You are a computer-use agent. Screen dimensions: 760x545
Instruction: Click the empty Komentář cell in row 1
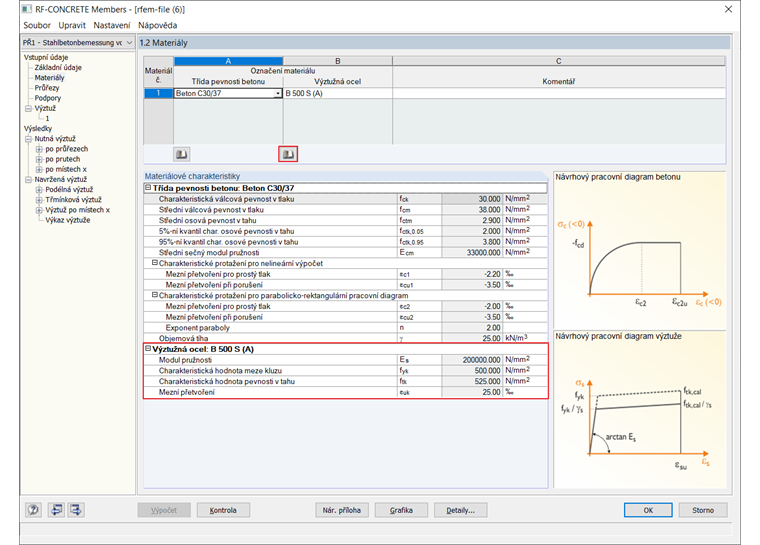pyautogui.click(x=559, y=93)
